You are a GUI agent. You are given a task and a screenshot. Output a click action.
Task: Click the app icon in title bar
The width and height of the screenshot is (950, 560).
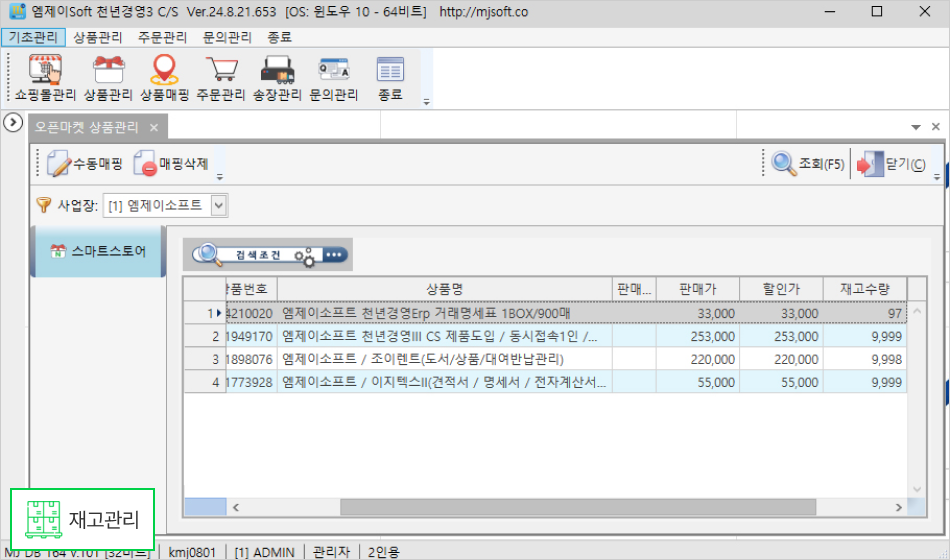(17, 12)
